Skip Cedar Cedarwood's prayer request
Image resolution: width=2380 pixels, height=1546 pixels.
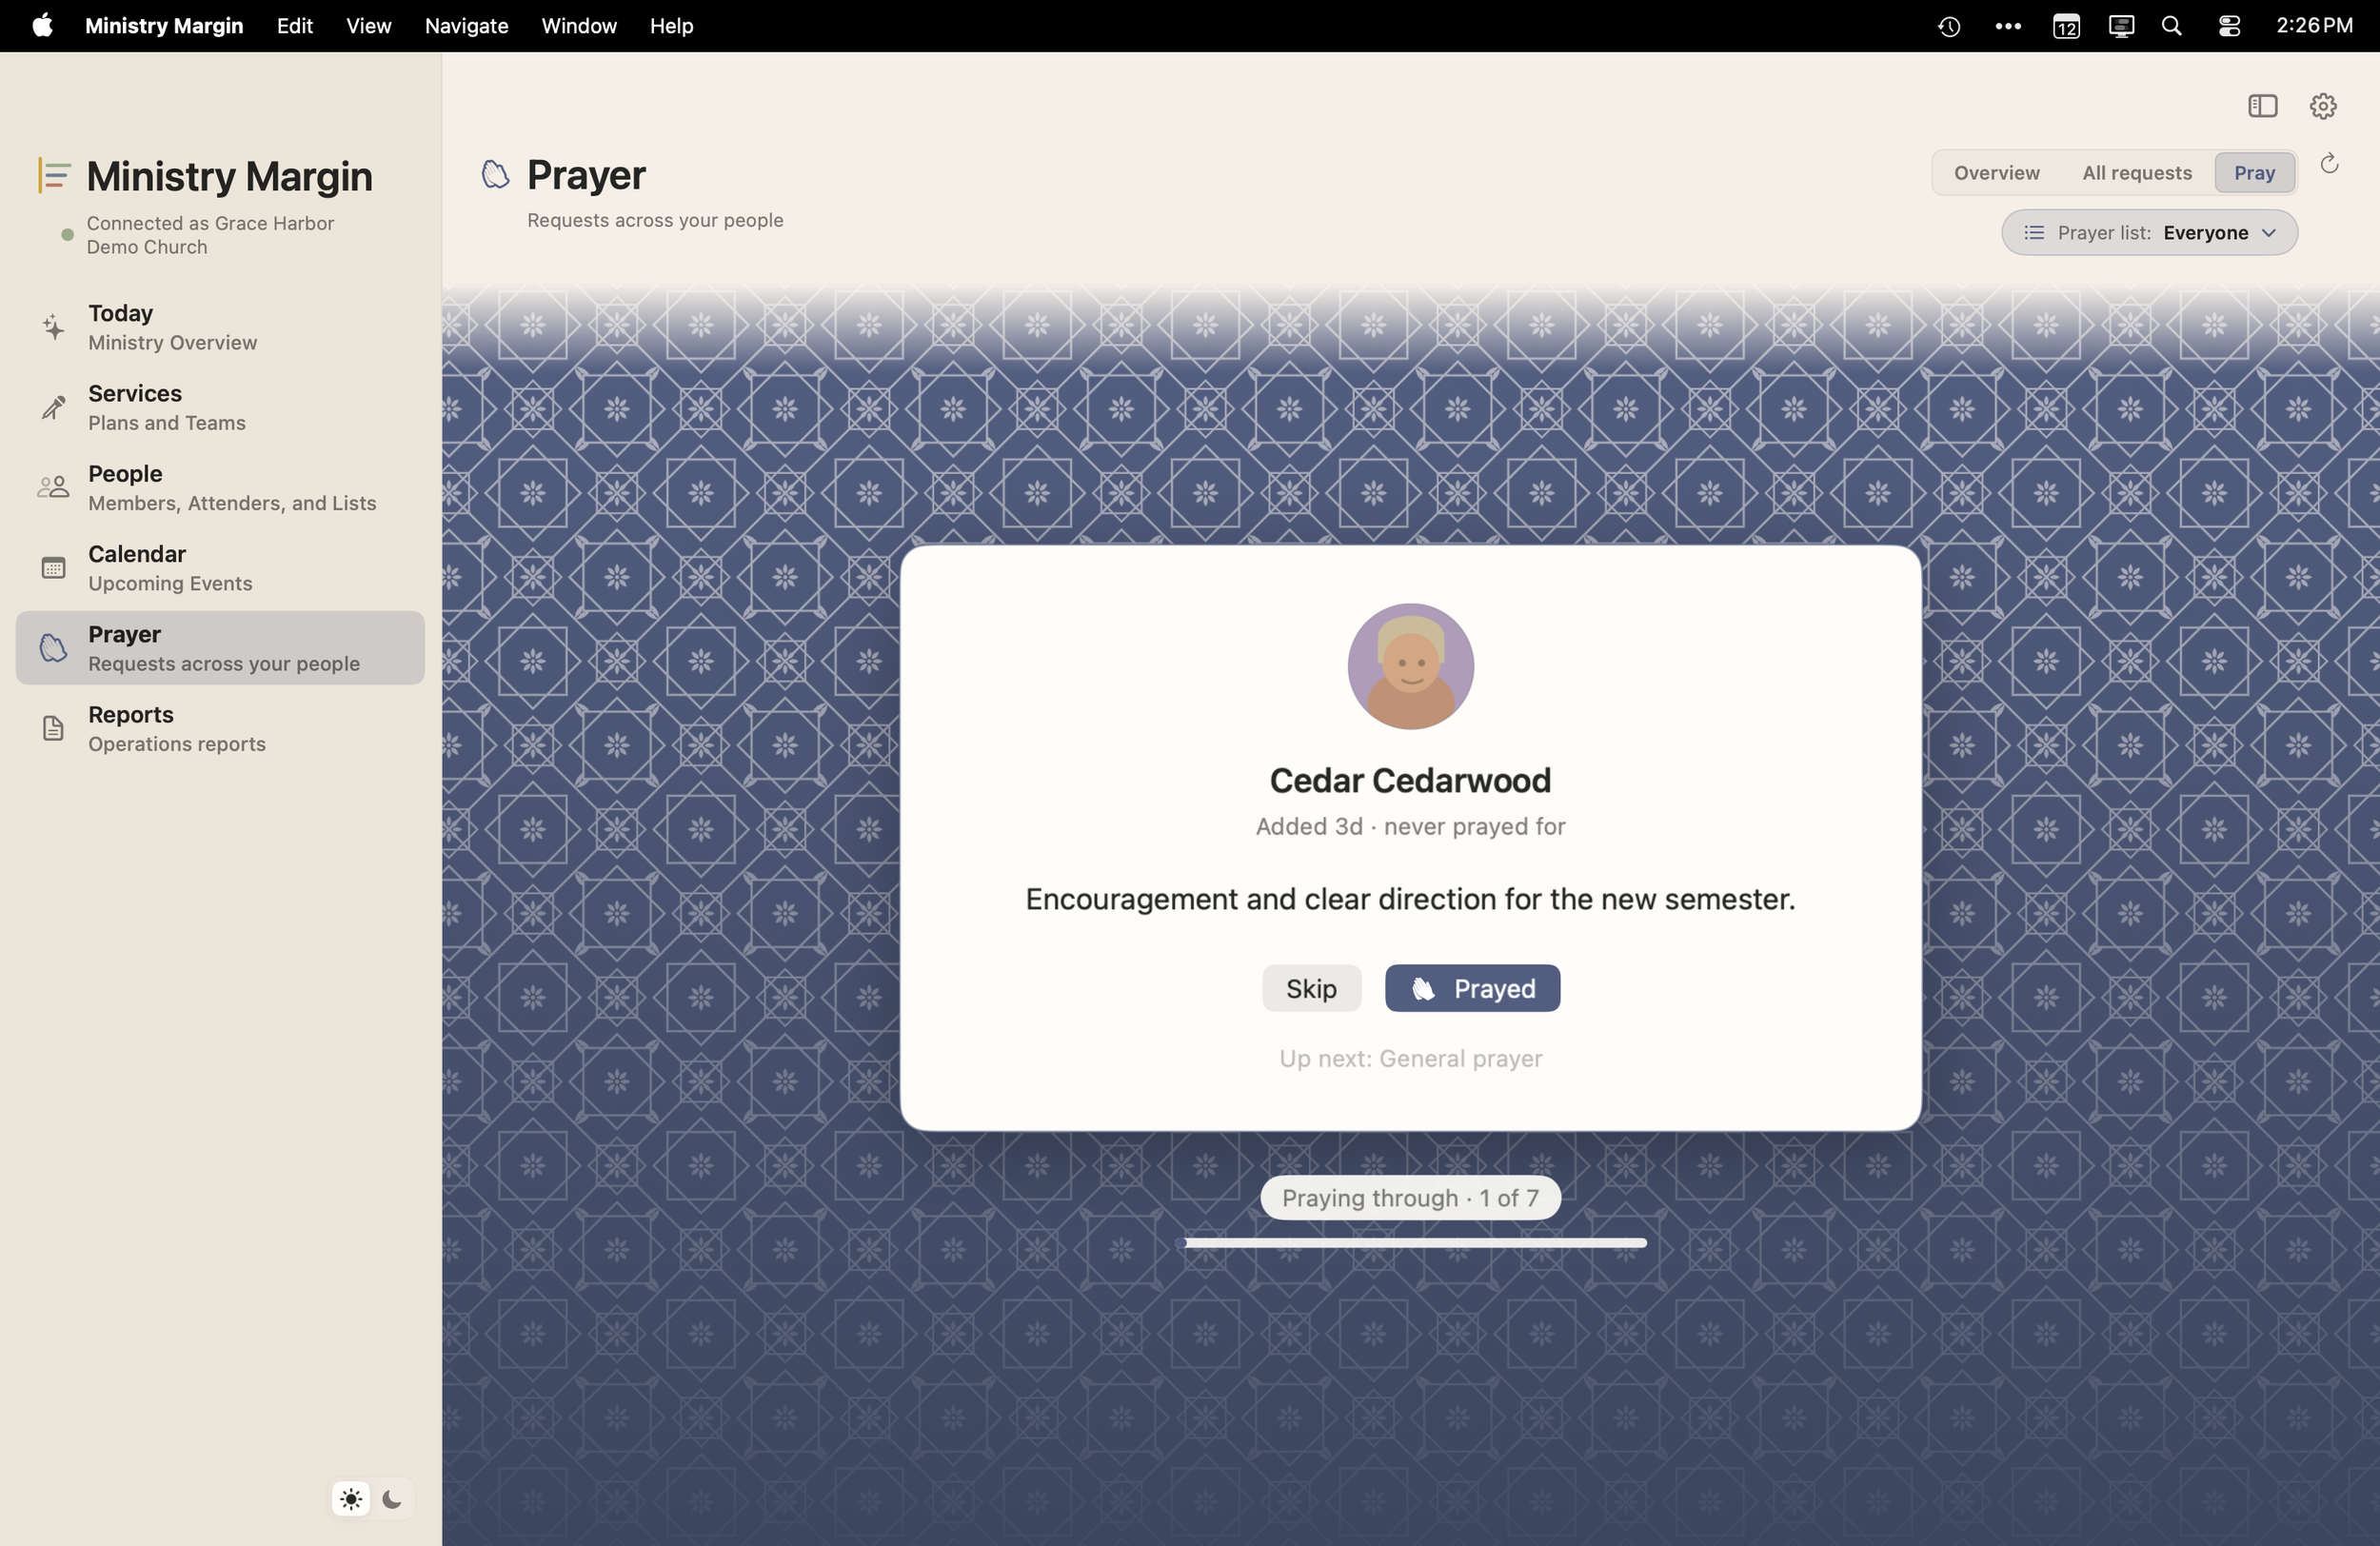click(x=1311, y=988)
